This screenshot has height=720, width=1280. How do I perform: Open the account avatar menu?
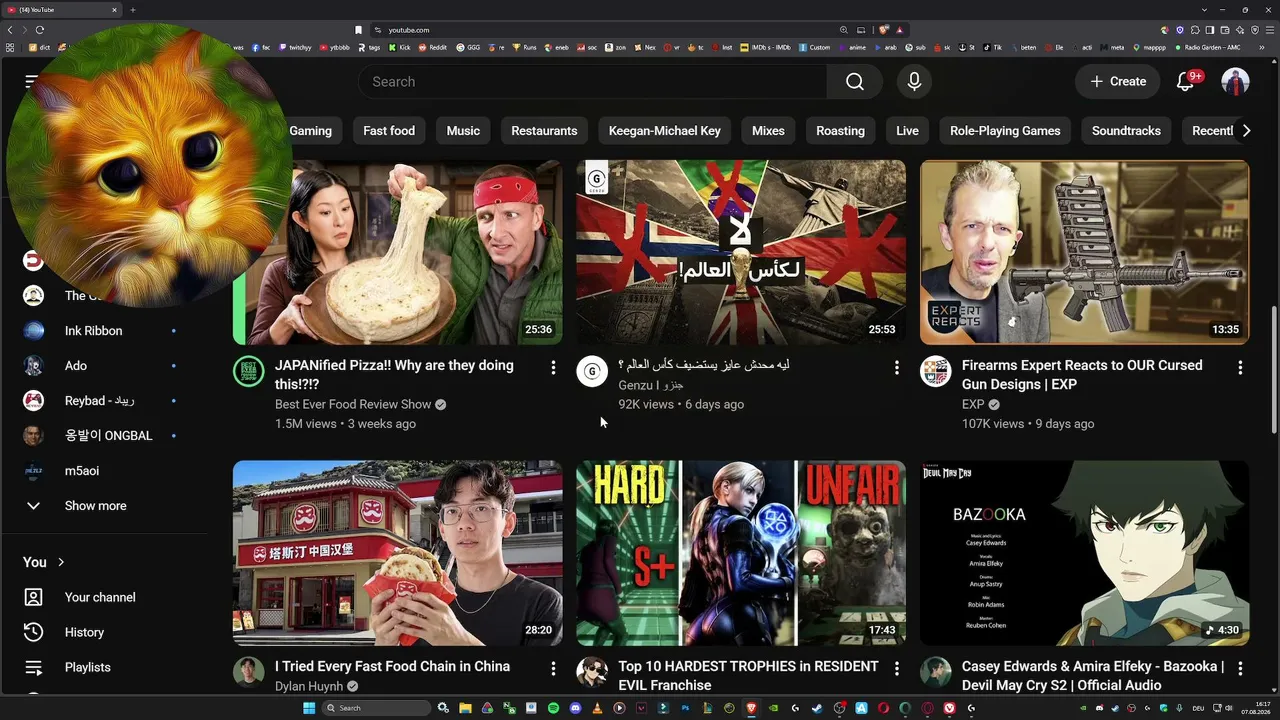pos(1236,82)
